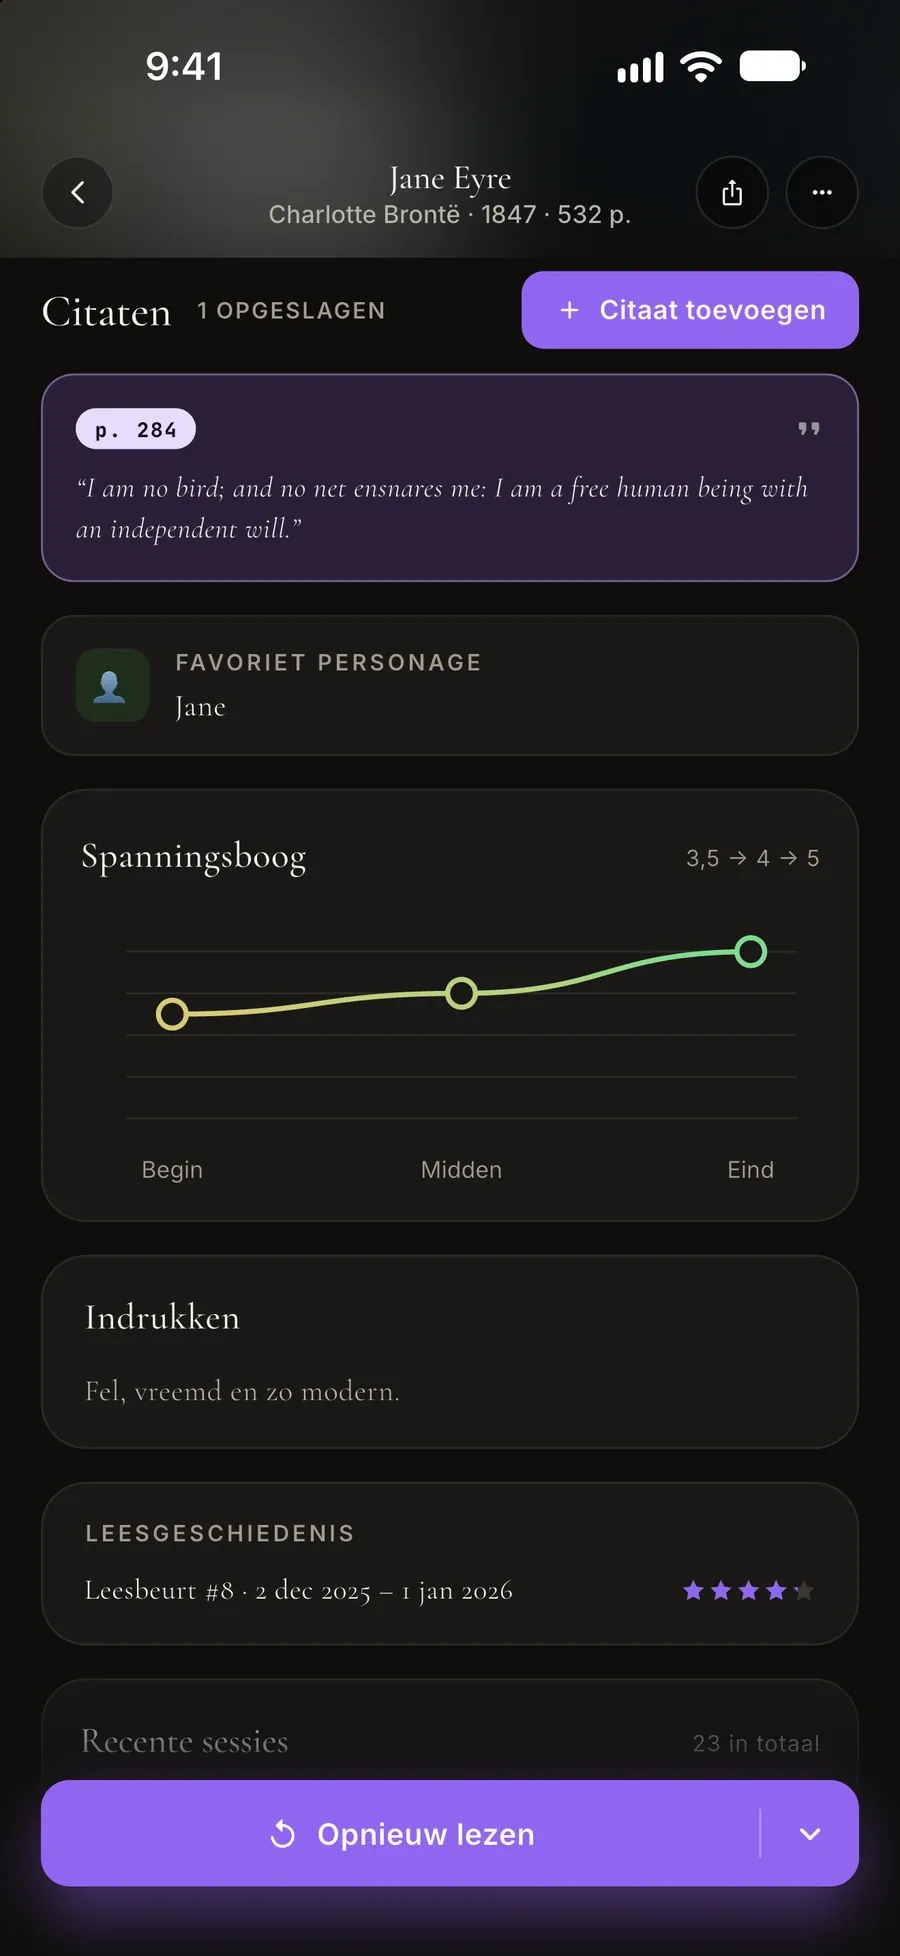Select the Begin point on Spanningsboog chart
The image size is (900, 1956).
coord(172,1014)
